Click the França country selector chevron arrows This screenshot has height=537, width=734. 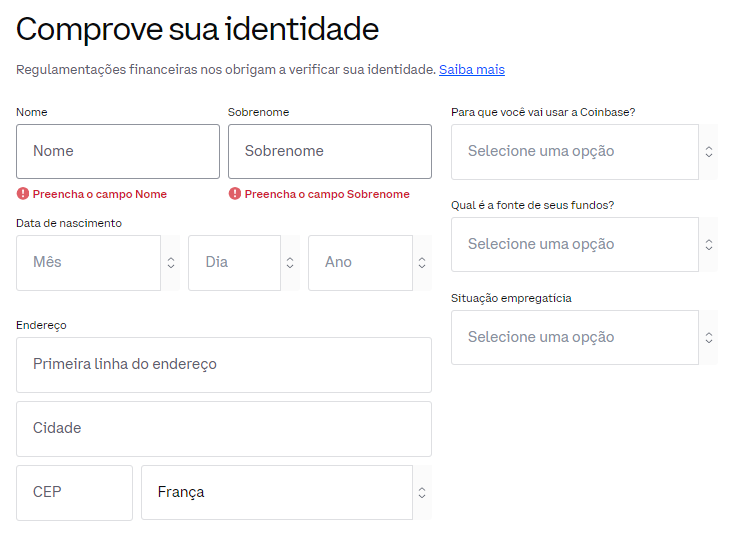pyautogui.click(x=422, y=493)
